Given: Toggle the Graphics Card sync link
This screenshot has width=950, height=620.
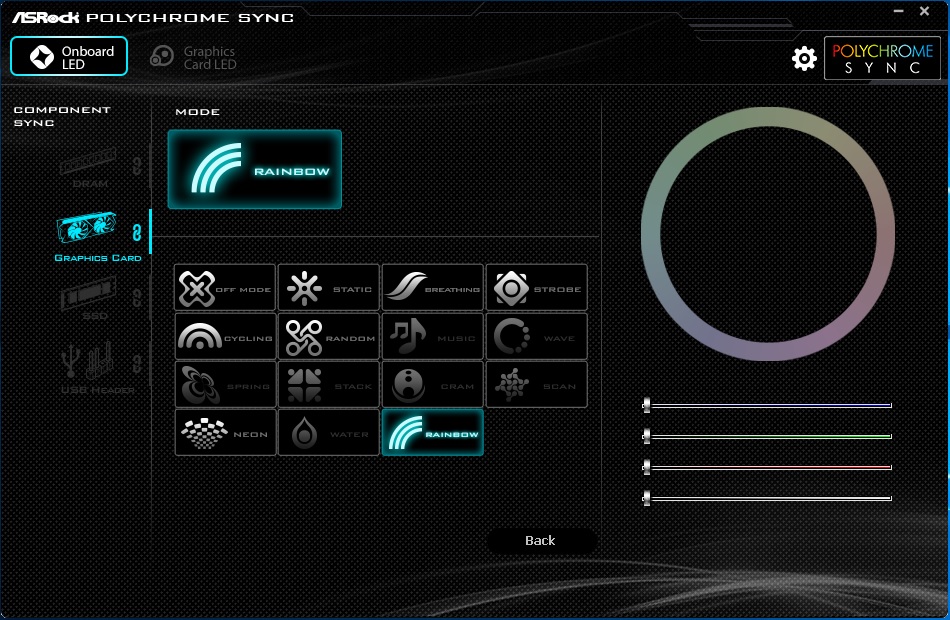Looking at the screenshot, I should coord(137,231).
